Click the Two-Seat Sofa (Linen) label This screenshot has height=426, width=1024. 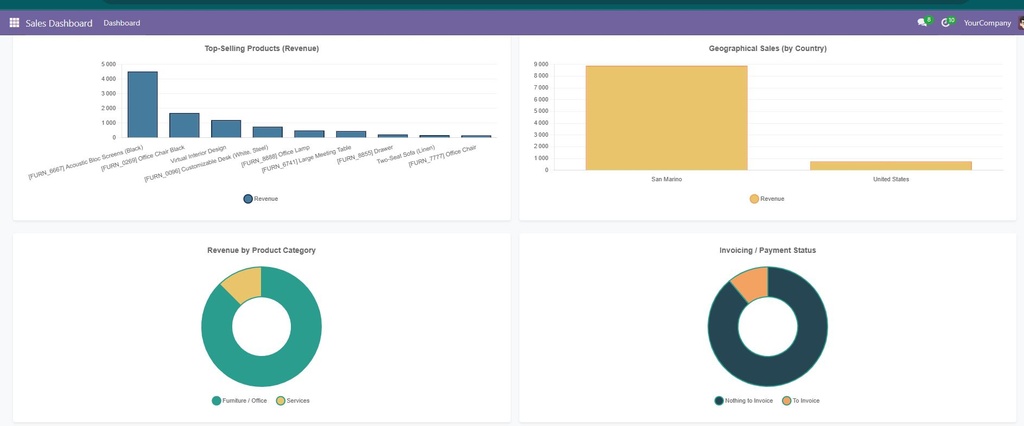click(x=406, y=154)
